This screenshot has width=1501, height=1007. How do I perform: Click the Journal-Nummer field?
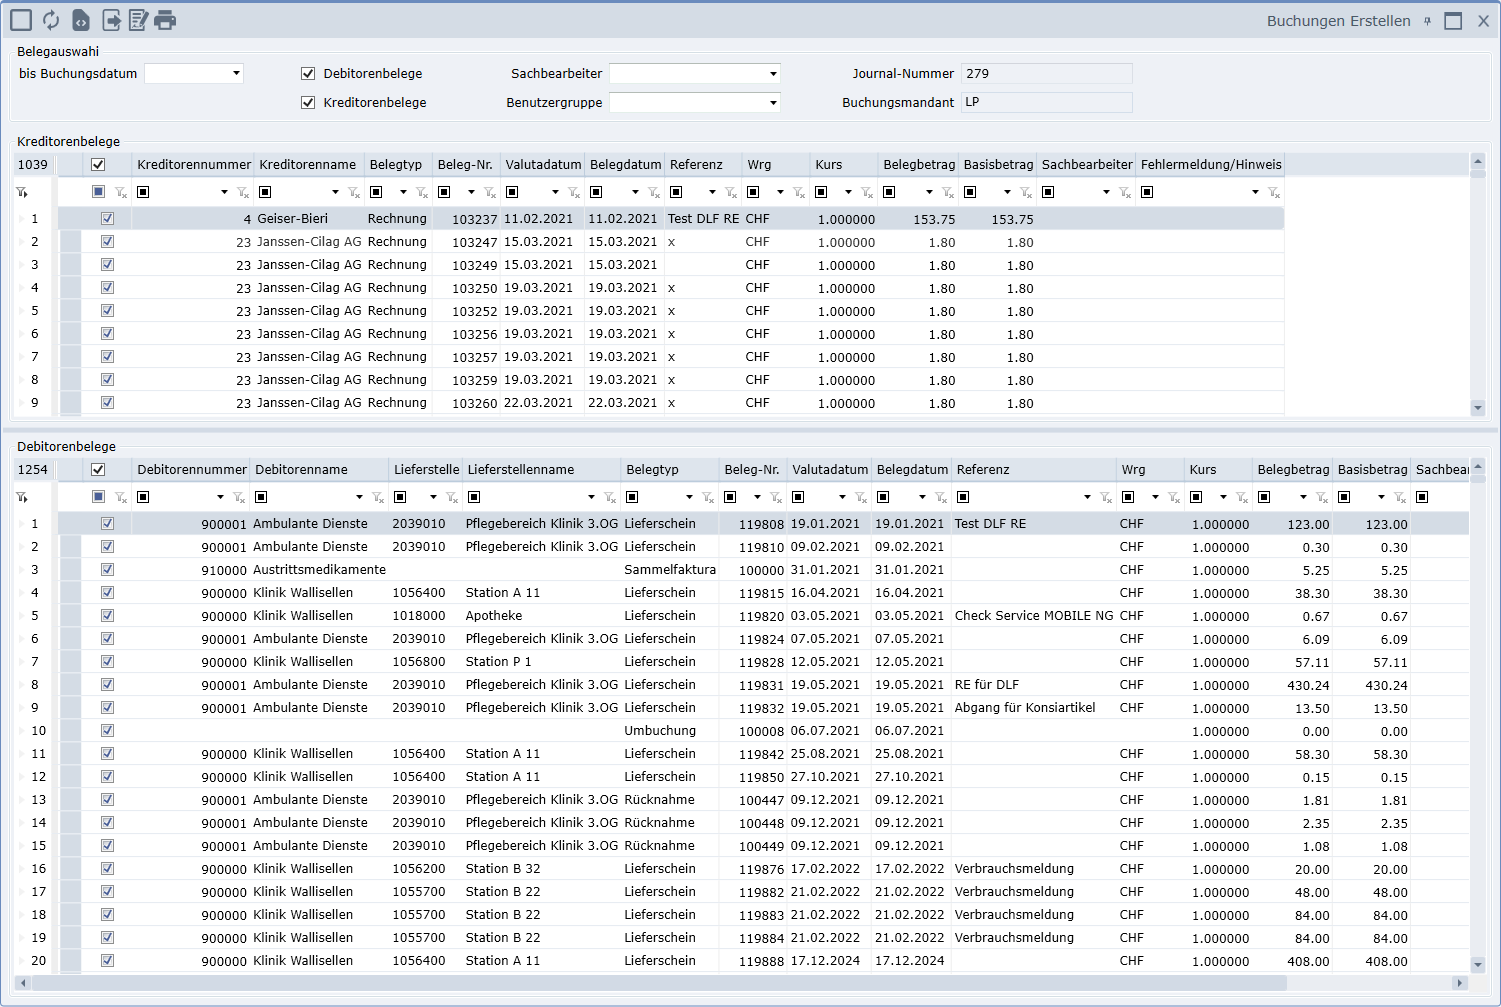coord(1046,73)
